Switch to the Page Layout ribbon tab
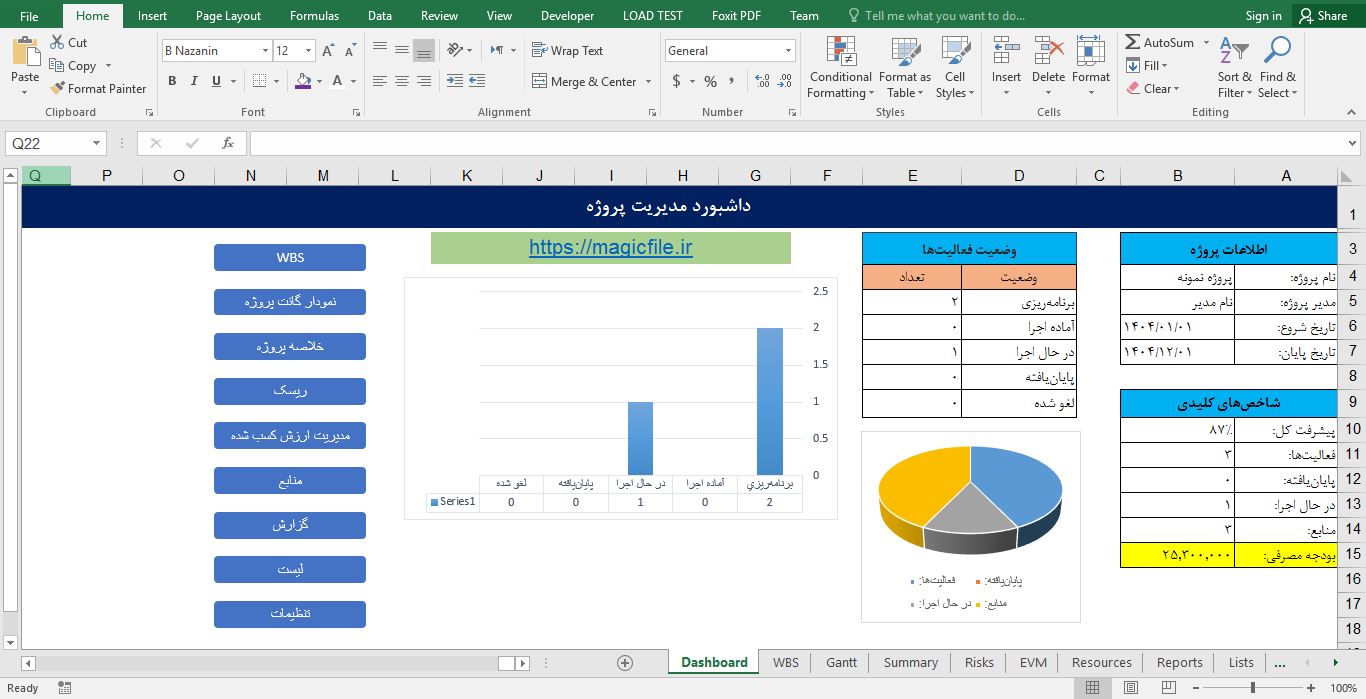Screen dimensions: 1366x699 click(x=228, y=16)
